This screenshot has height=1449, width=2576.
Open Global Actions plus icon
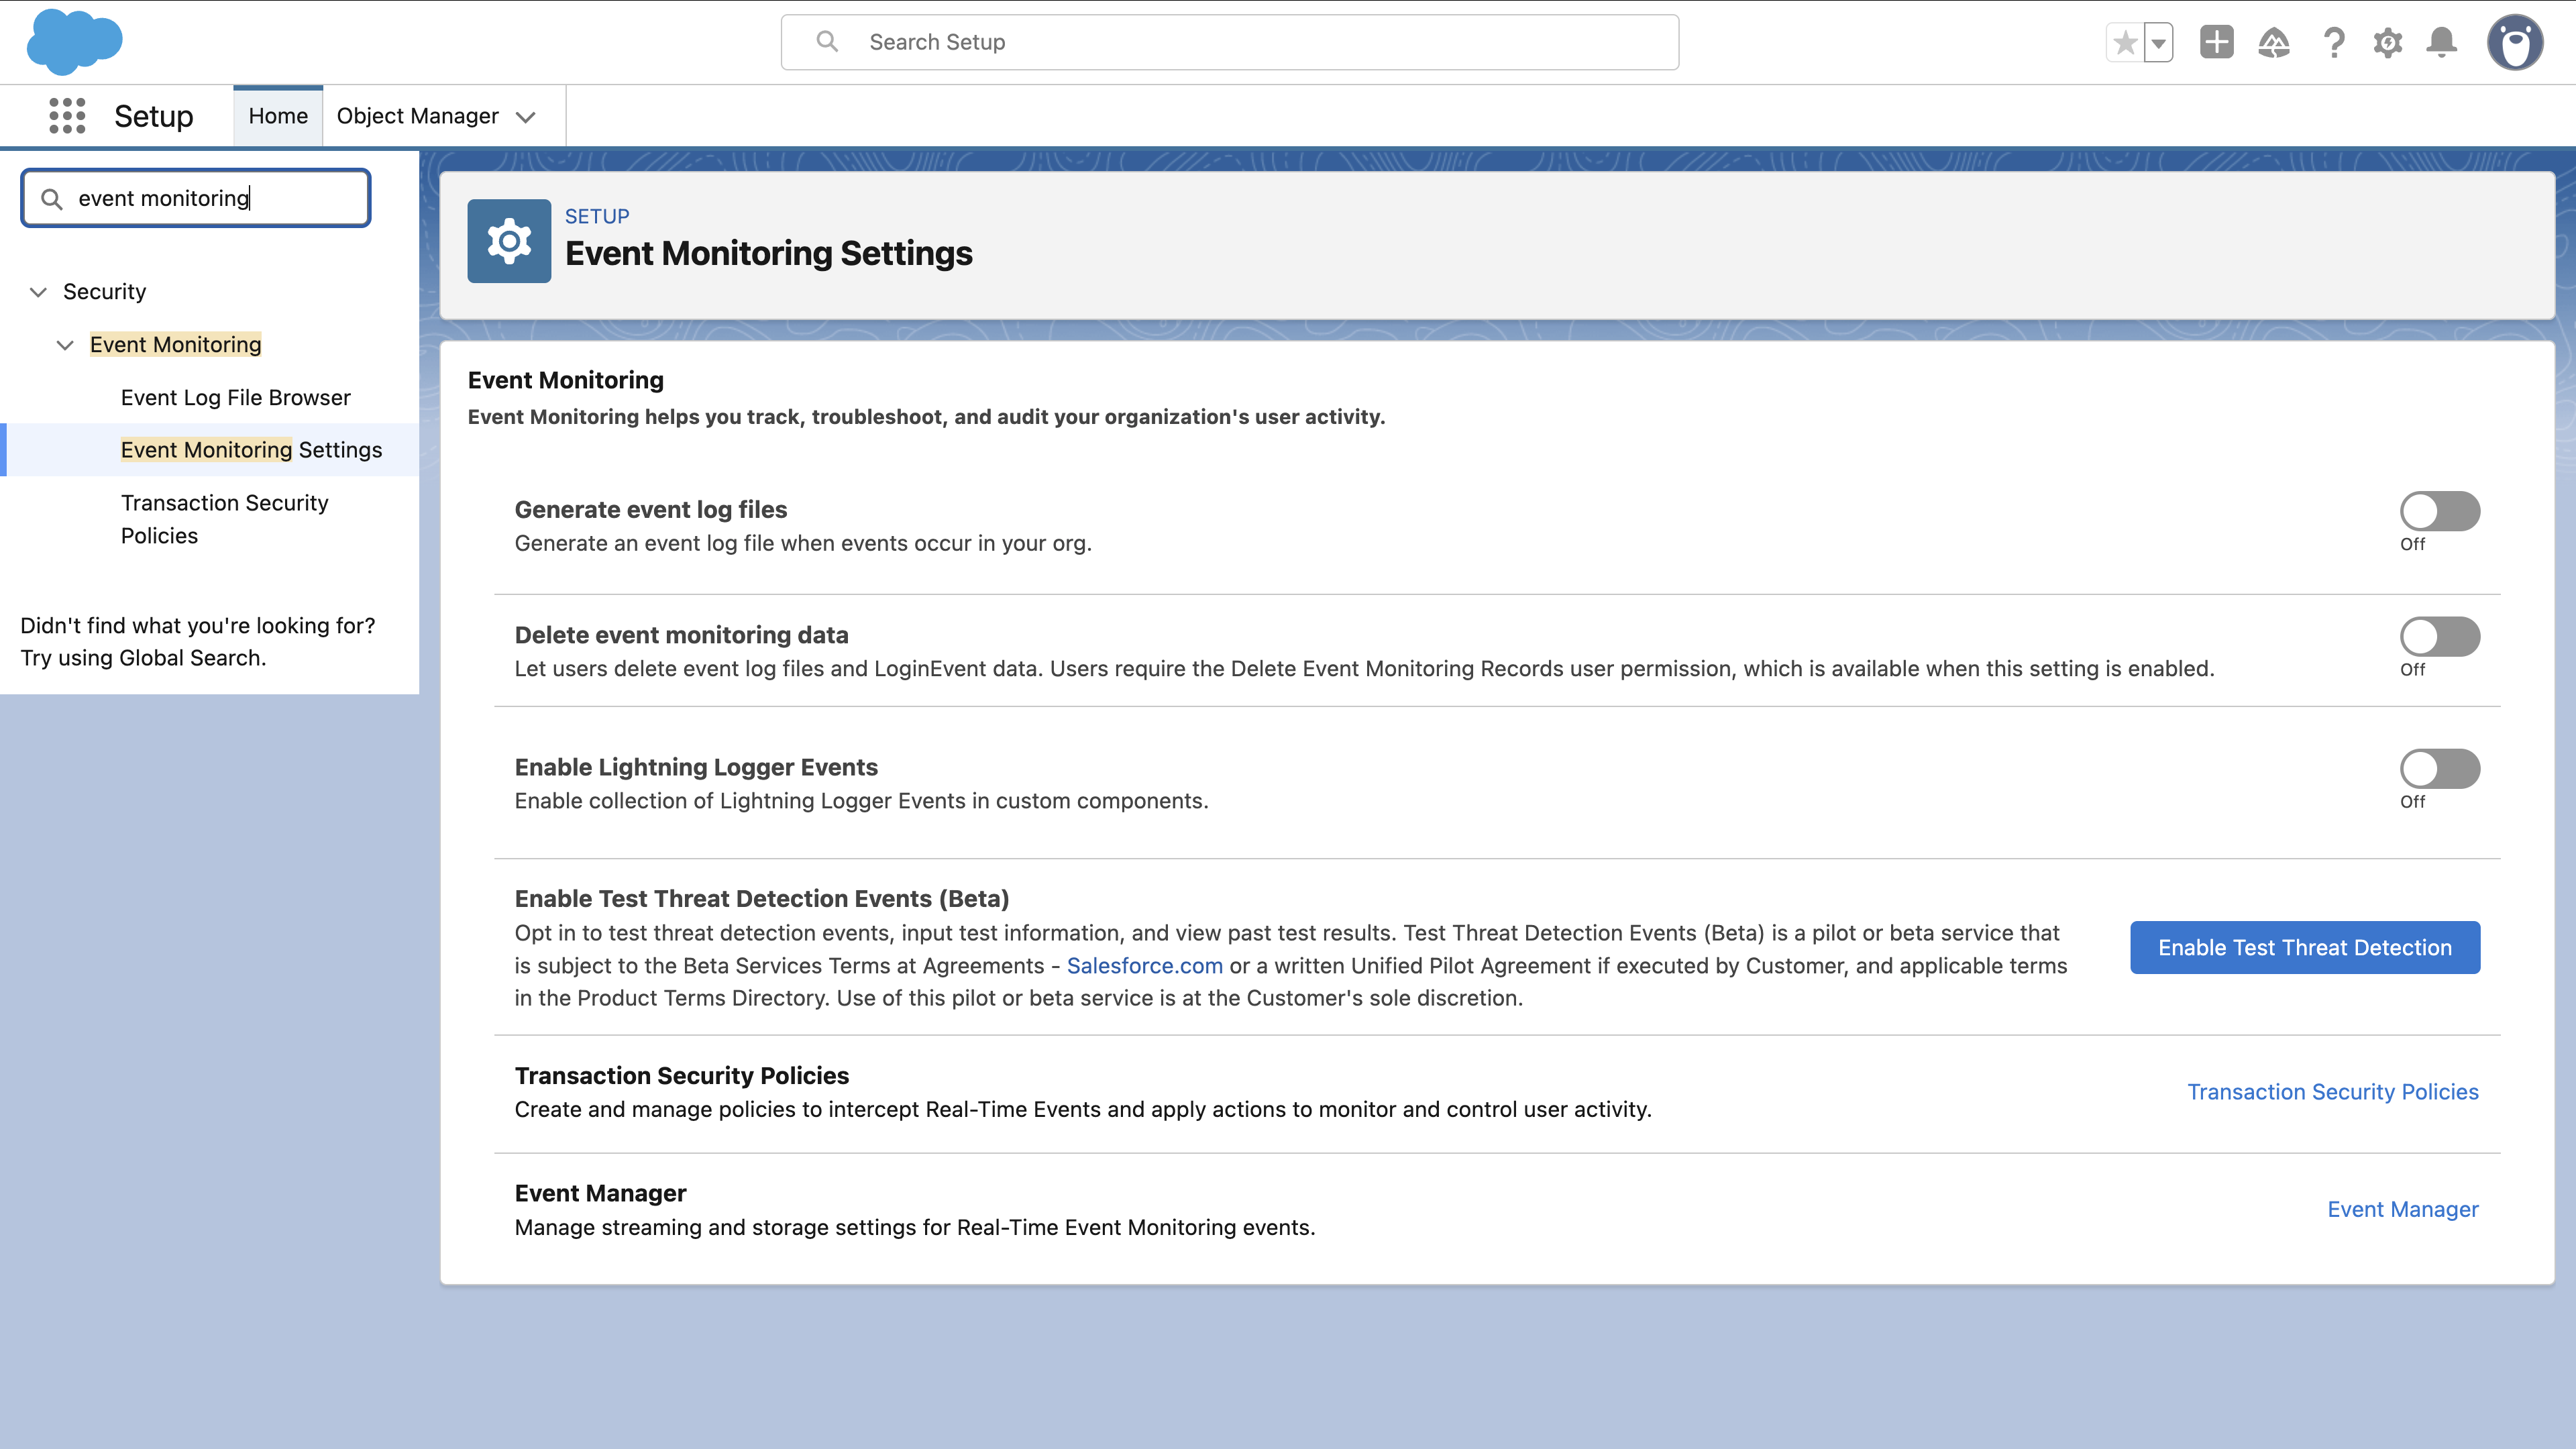2216,42
